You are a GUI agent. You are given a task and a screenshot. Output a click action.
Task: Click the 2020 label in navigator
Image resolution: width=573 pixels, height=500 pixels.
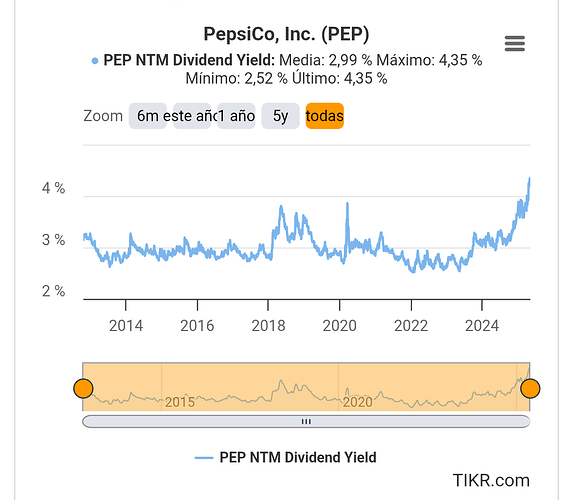pyautogui.click(x=357, y=402)
